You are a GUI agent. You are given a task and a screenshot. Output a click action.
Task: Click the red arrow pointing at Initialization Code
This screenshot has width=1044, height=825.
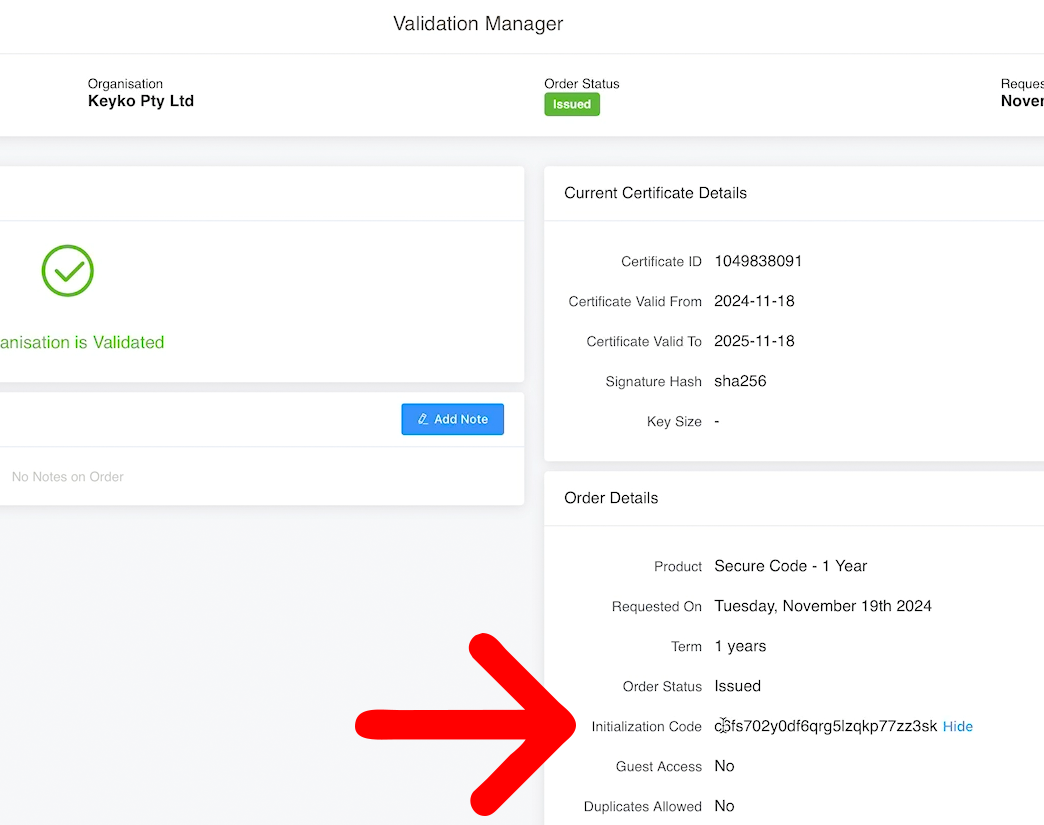click(x=465, y=725)
